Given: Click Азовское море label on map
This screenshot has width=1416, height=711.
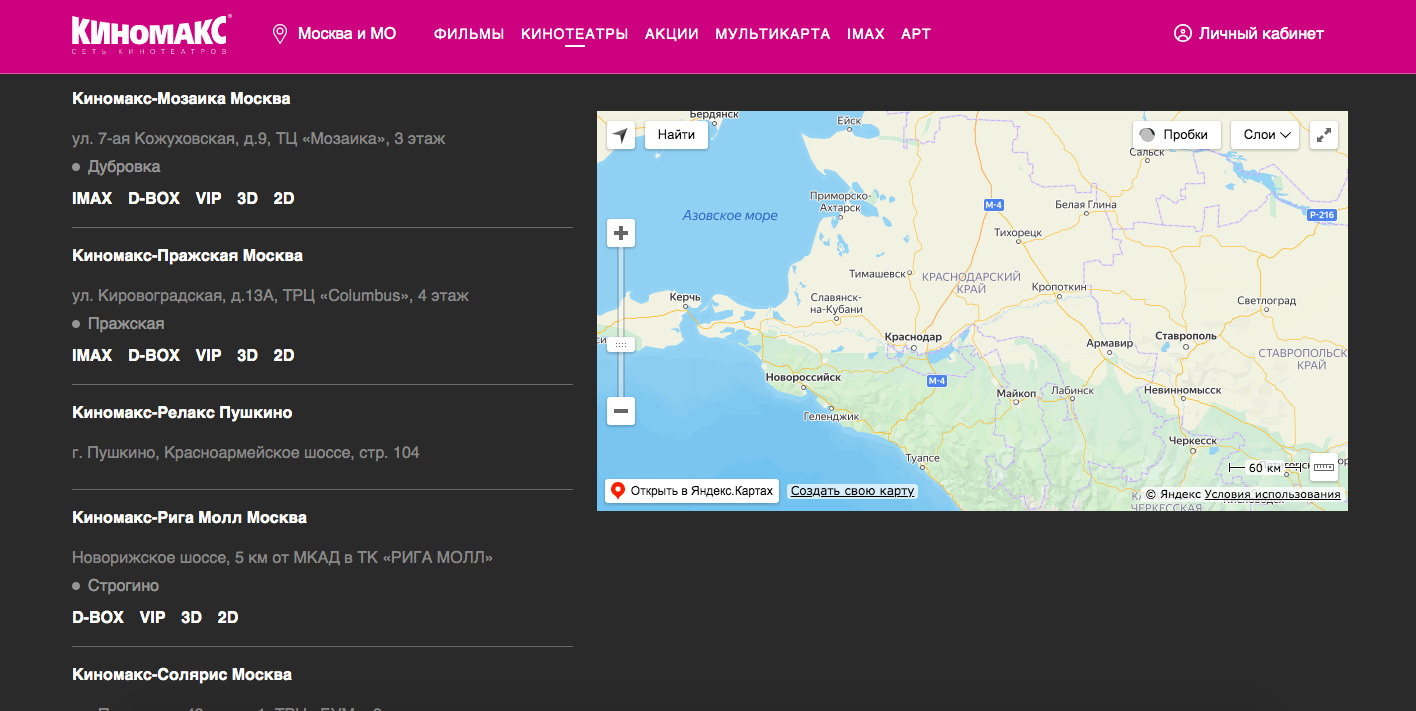Looking at the screenshot, I should click(730, 216).
